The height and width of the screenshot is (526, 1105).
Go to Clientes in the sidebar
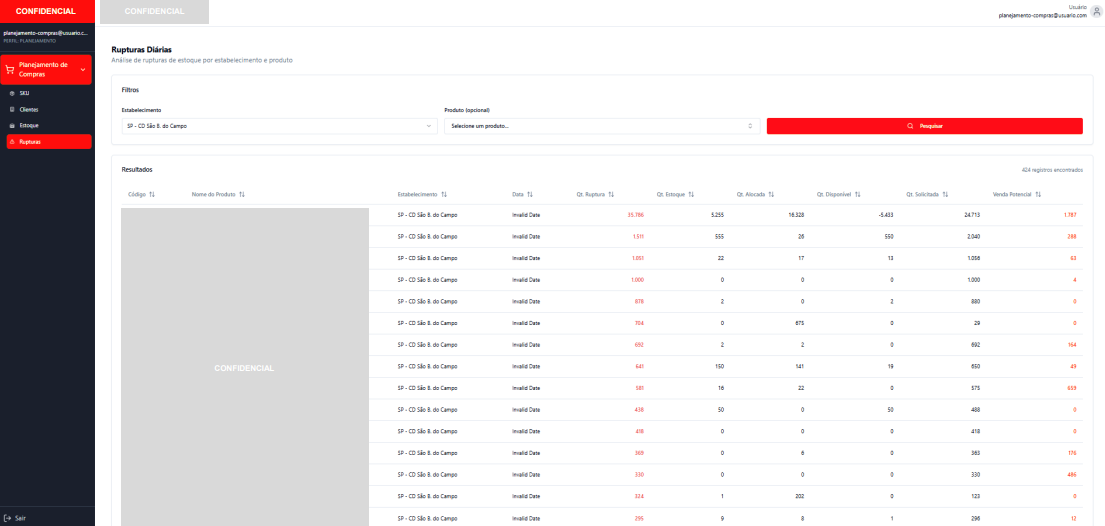click(x=29, y=109)
